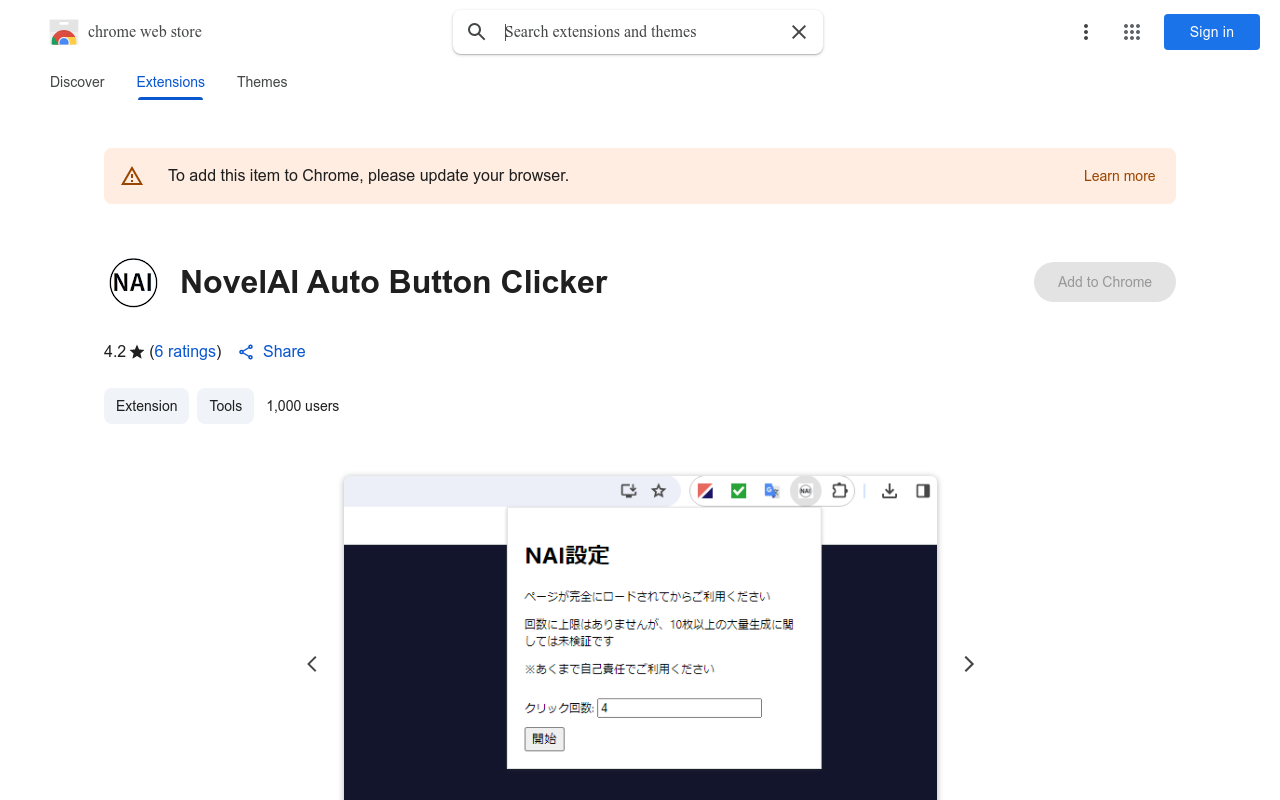Click the star icon beside the 4.2 rating
Screen dimensions: 1280x800
click(137, 352)
